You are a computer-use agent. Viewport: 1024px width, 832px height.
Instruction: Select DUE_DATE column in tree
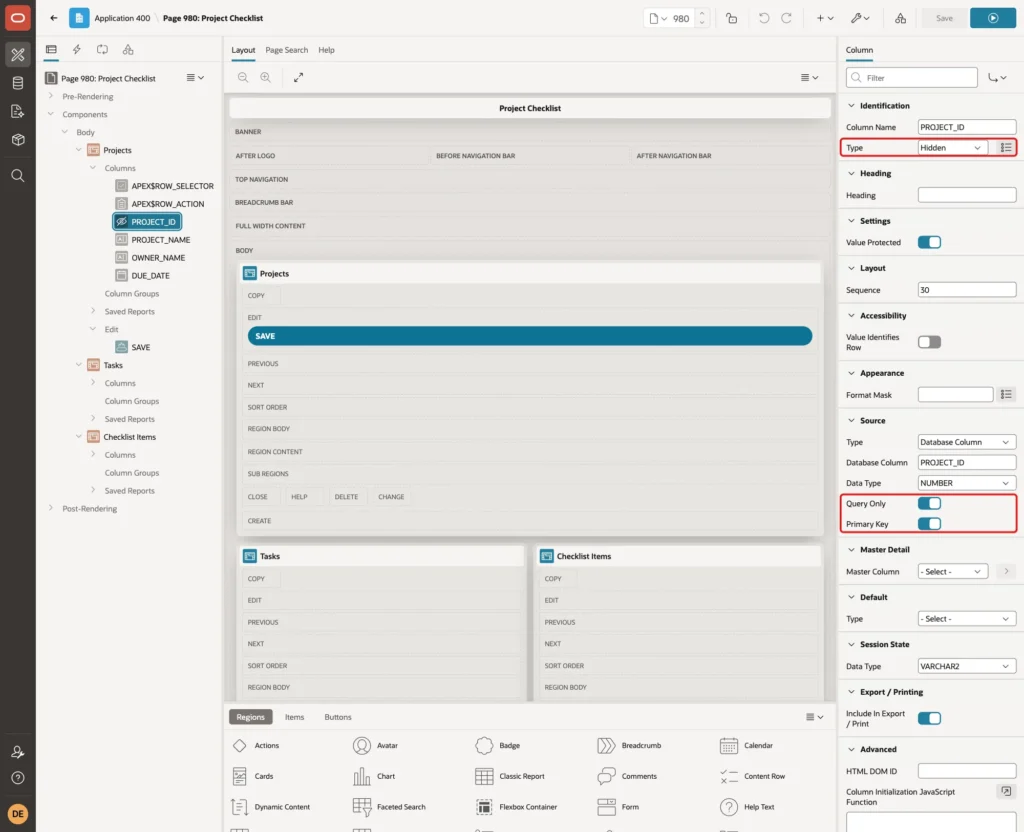pos(150,276)
